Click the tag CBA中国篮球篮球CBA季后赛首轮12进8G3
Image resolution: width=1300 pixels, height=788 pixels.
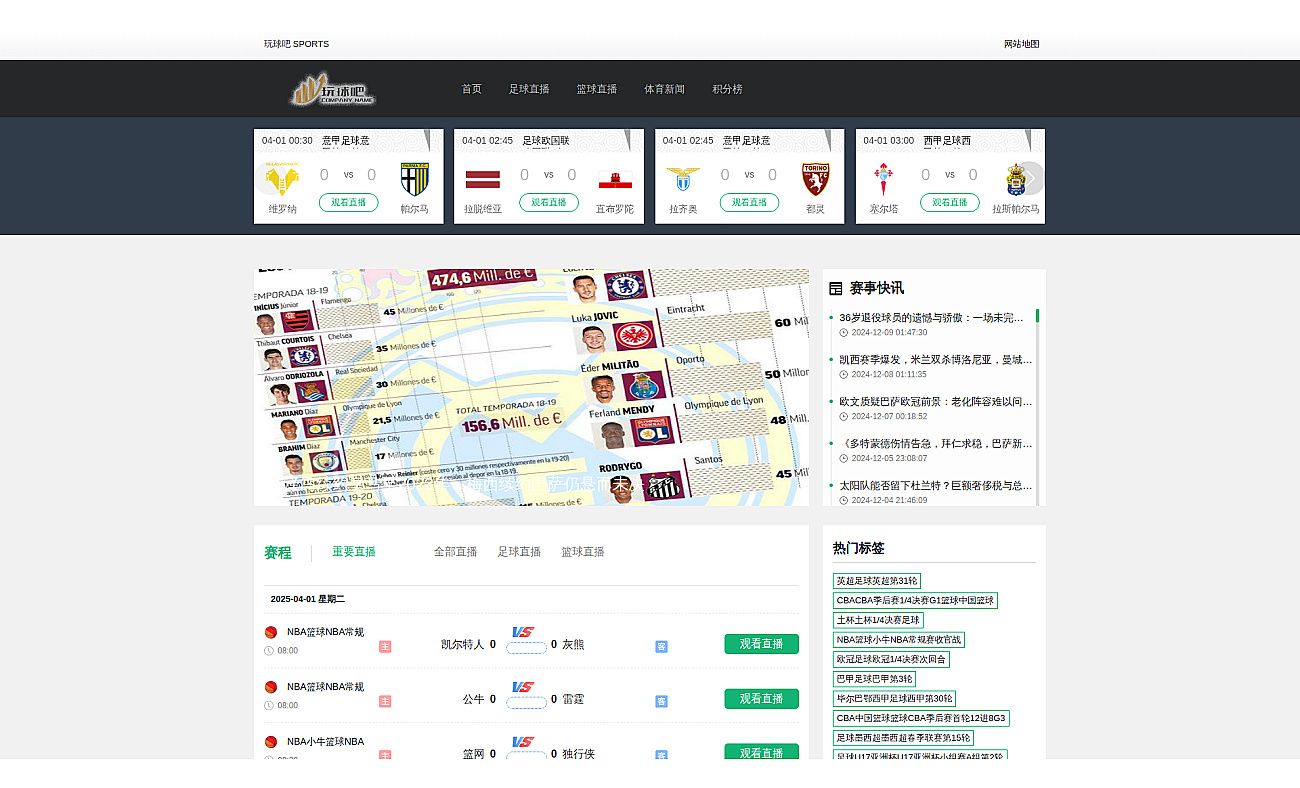pyautogui.click(x=921, y=718)
